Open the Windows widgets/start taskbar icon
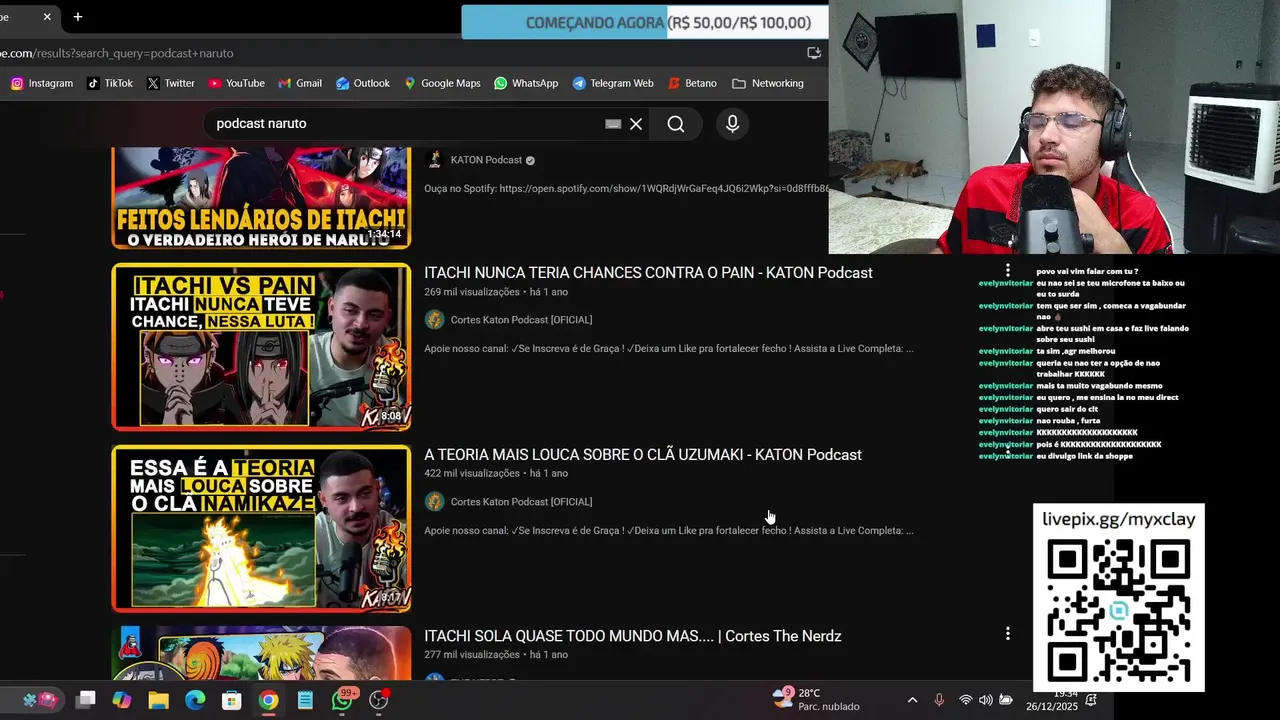 pyautogui.click(x=40, y=700)
